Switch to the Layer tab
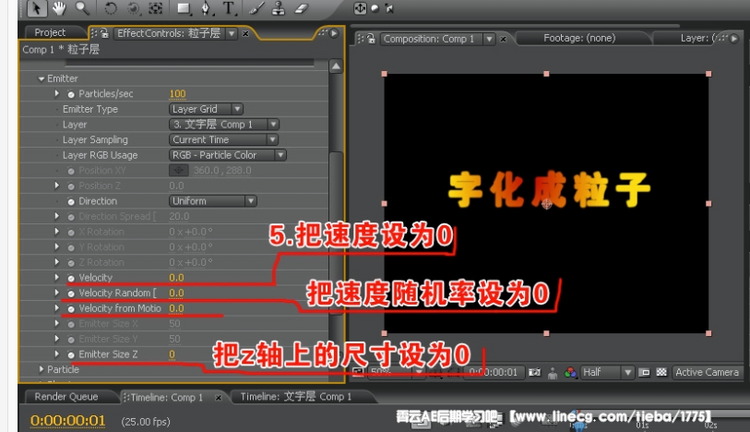Viewport: 750px width, 432px height. pyautogui.click(x=698, y=38)
